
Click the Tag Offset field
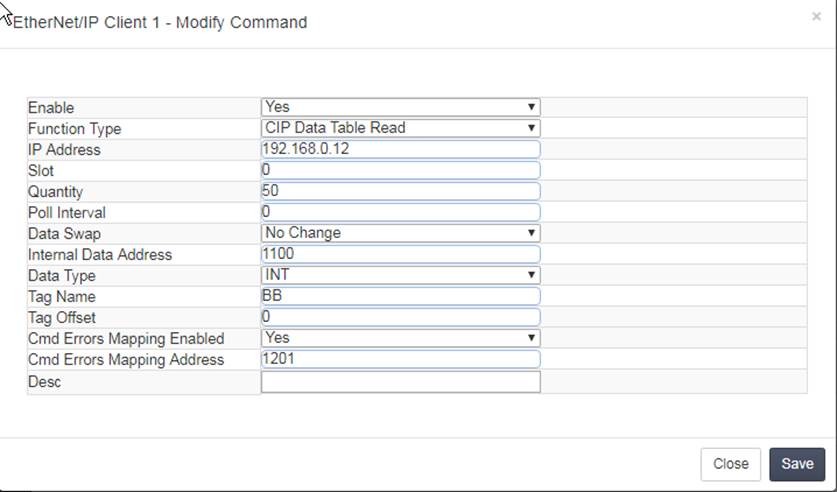[x=400, y=317]
